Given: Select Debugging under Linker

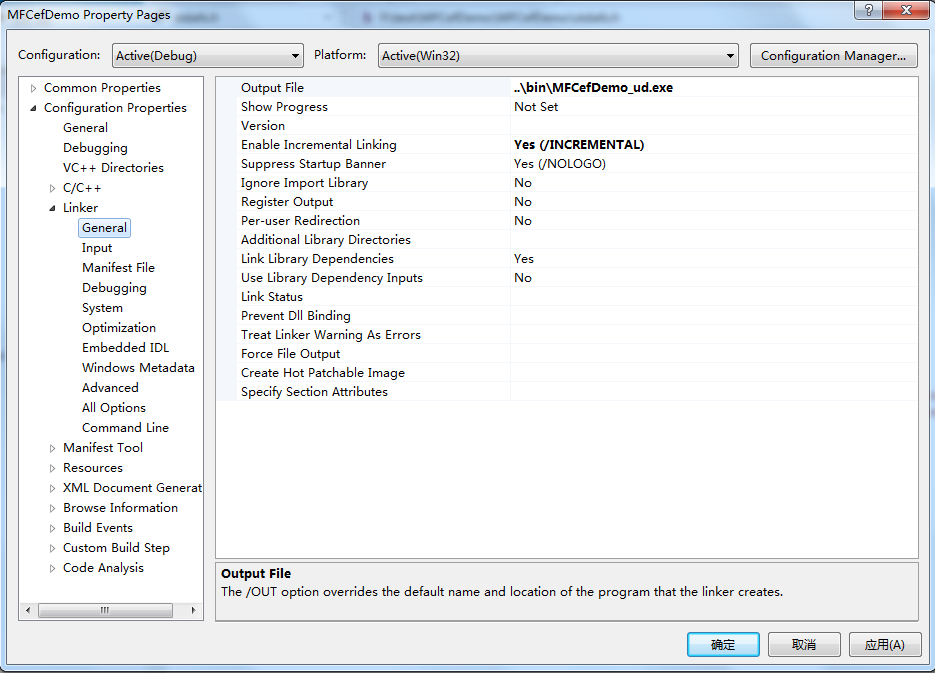Looking at the screenshot, I should pos(114,287).
